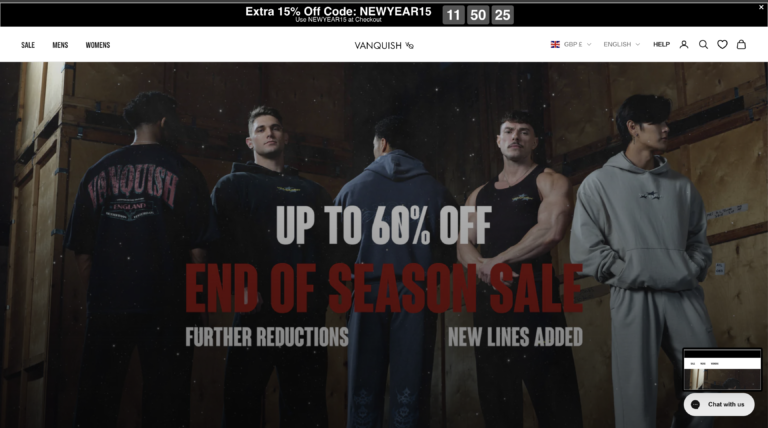Click the Further Reductions banner text
The height and width of the screenshot is (428, 768).
pos(267,337)
